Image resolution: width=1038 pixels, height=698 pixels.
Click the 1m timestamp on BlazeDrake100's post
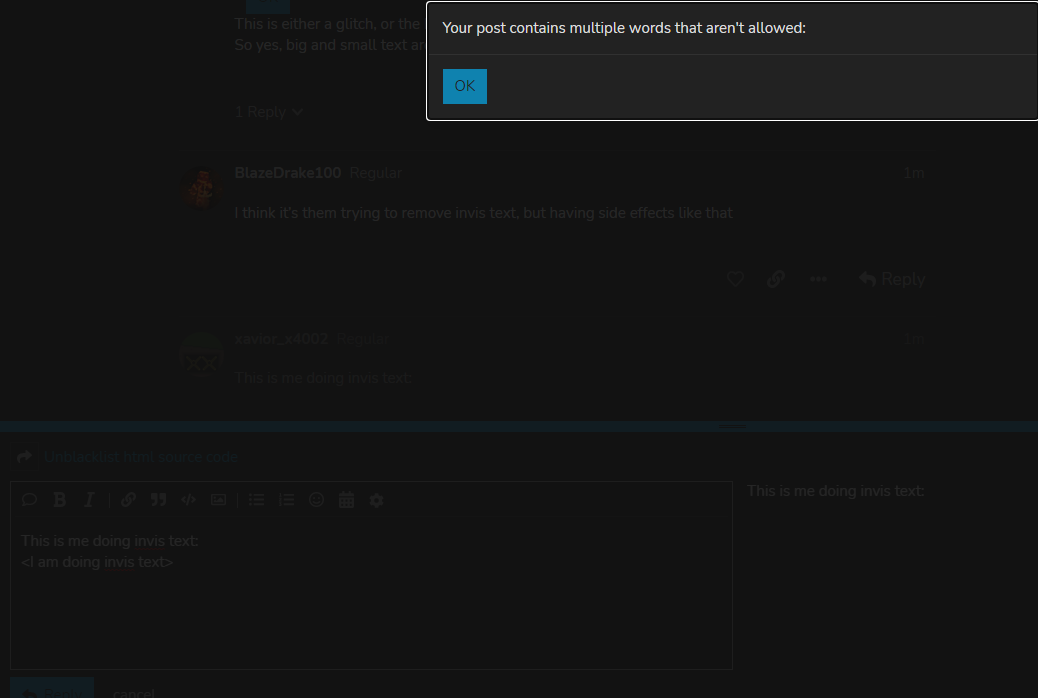[x=914, y=174]
